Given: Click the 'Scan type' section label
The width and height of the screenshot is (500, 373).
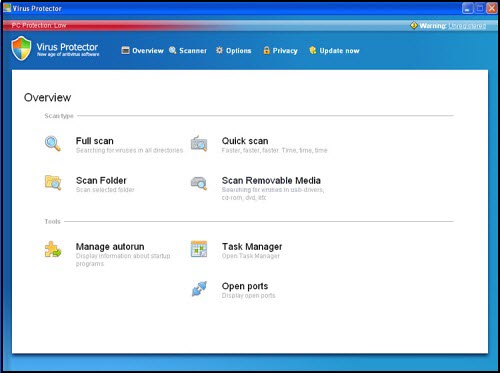Looking at the screenshot, I should click(59, 116).
